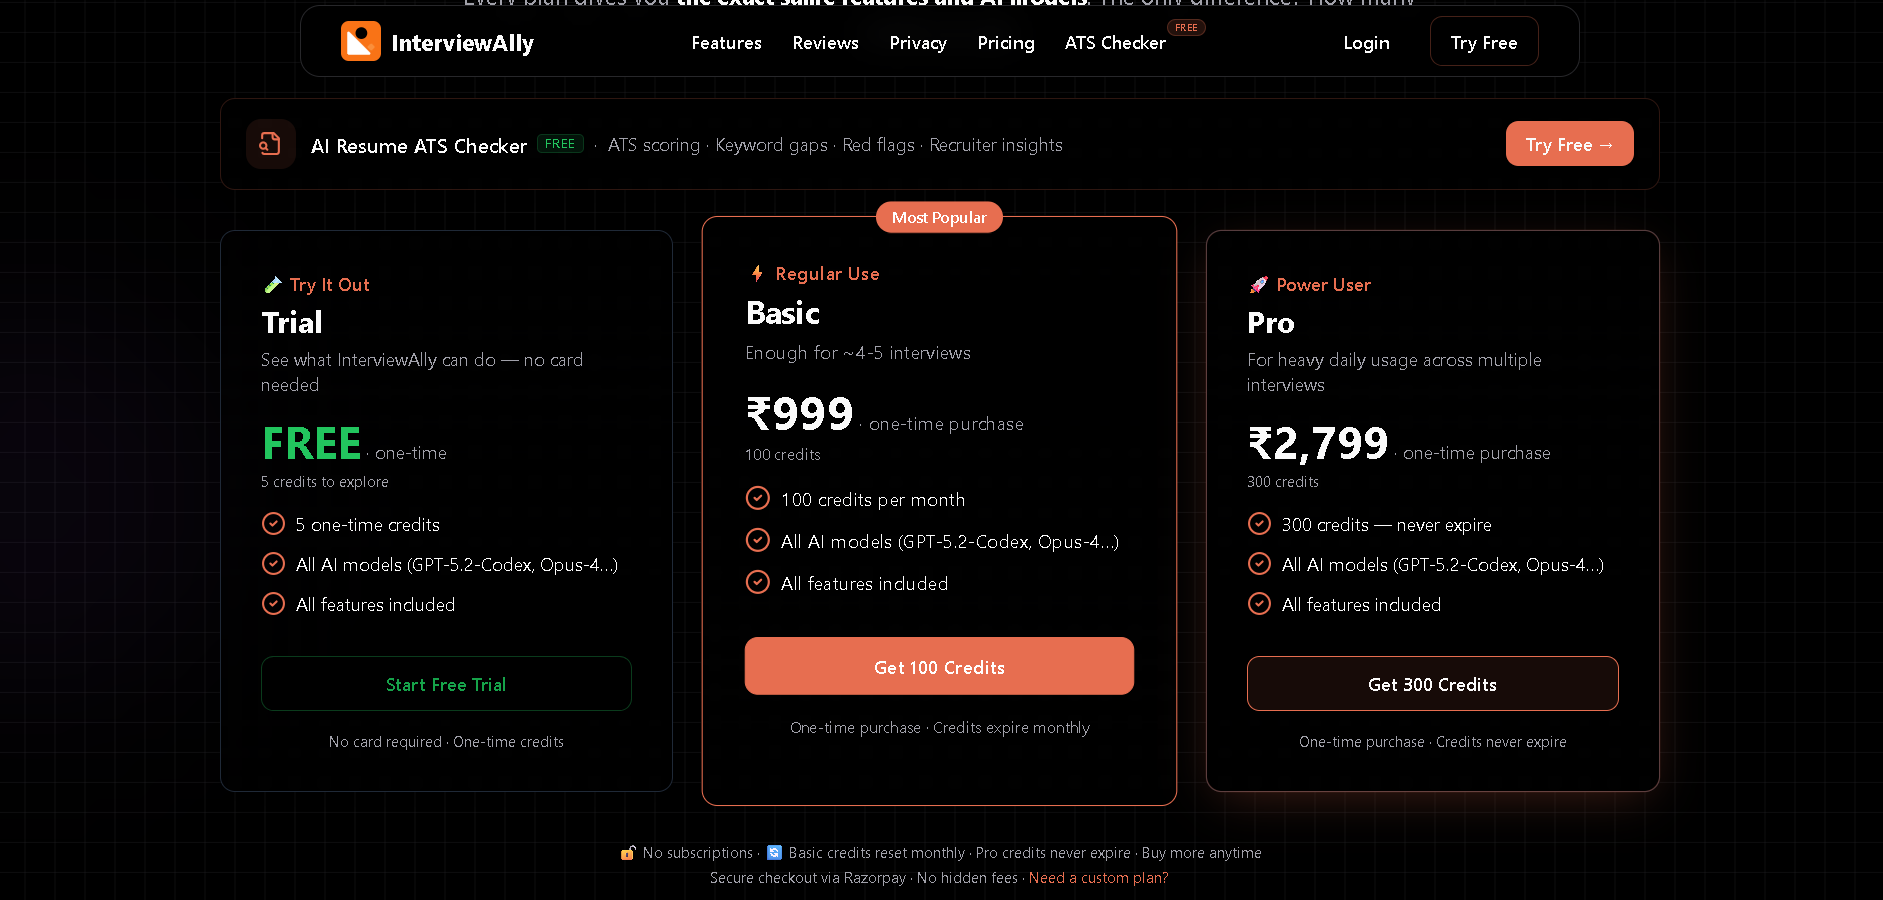Click the lock icon before No subscriptions
This screenshot has height=900, width=1883.
pyautogui.click(x=628, y=853)
